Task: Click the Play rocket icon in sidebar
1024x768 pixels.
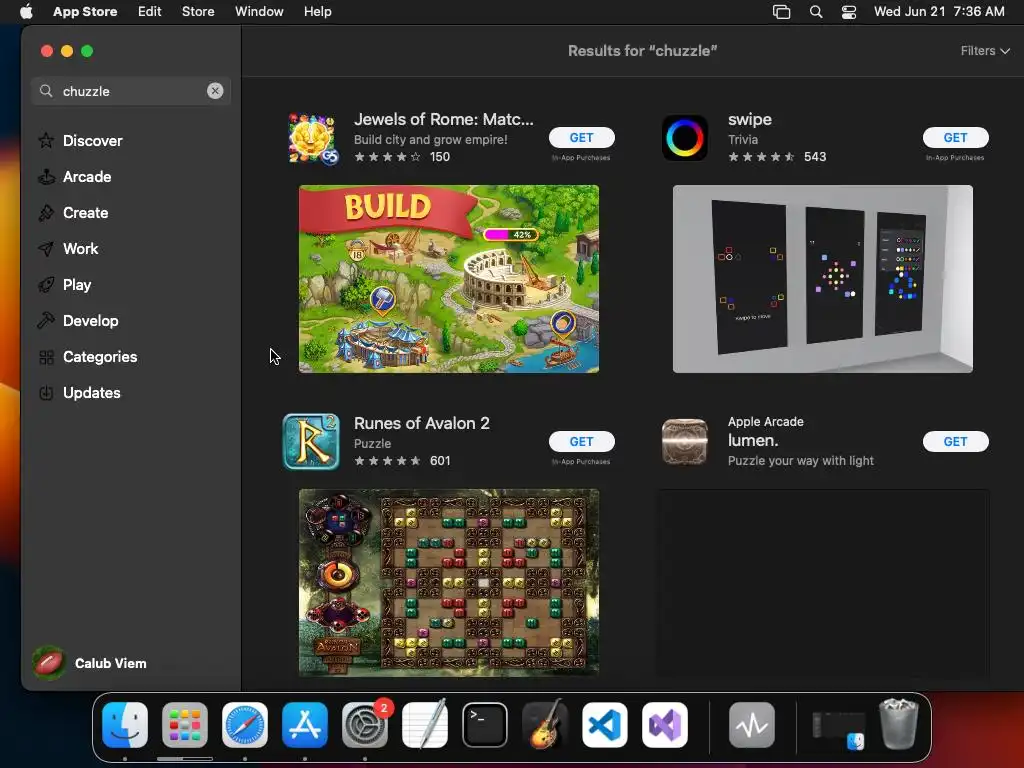Action: (x=46, y=284)
